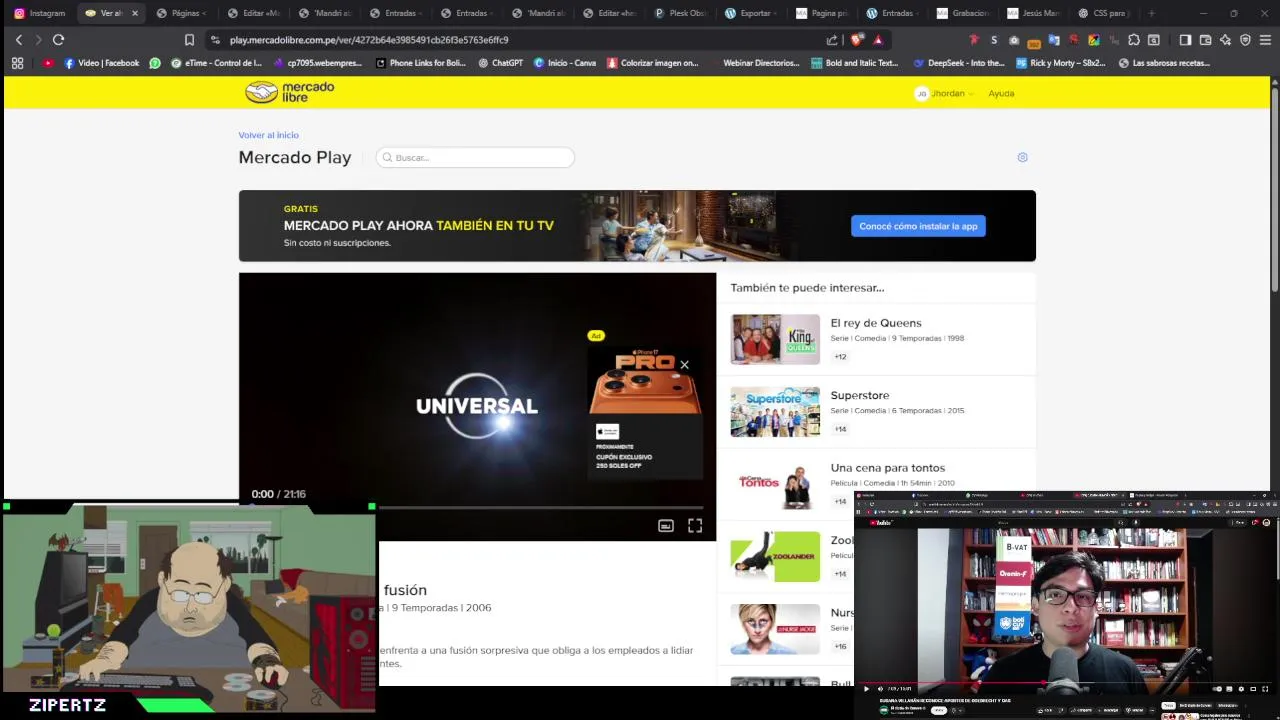Open the bookmarks apps grid icon
This screenshot has height=720, width=1280.
(17, 63)
